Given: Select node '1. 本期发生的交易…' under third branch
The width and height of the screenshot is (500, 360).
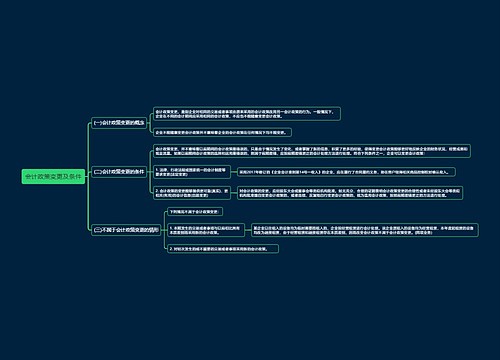Looking at the screenshot, I should 206,230.
